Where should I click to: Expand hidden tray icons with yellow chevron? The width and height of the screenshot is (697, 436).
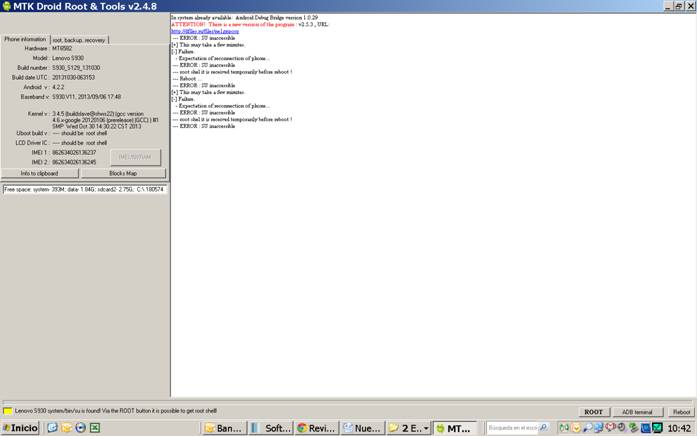click(576, 428)
